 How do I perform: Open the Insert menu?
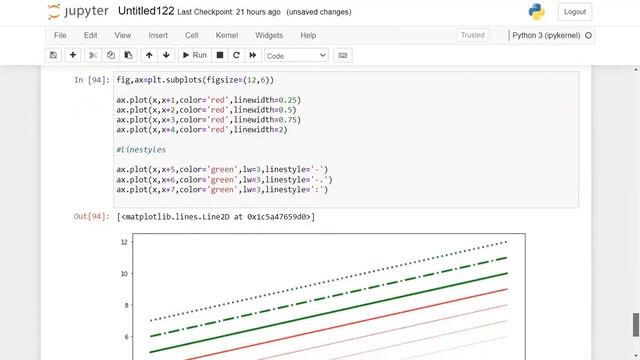(158, 36)
